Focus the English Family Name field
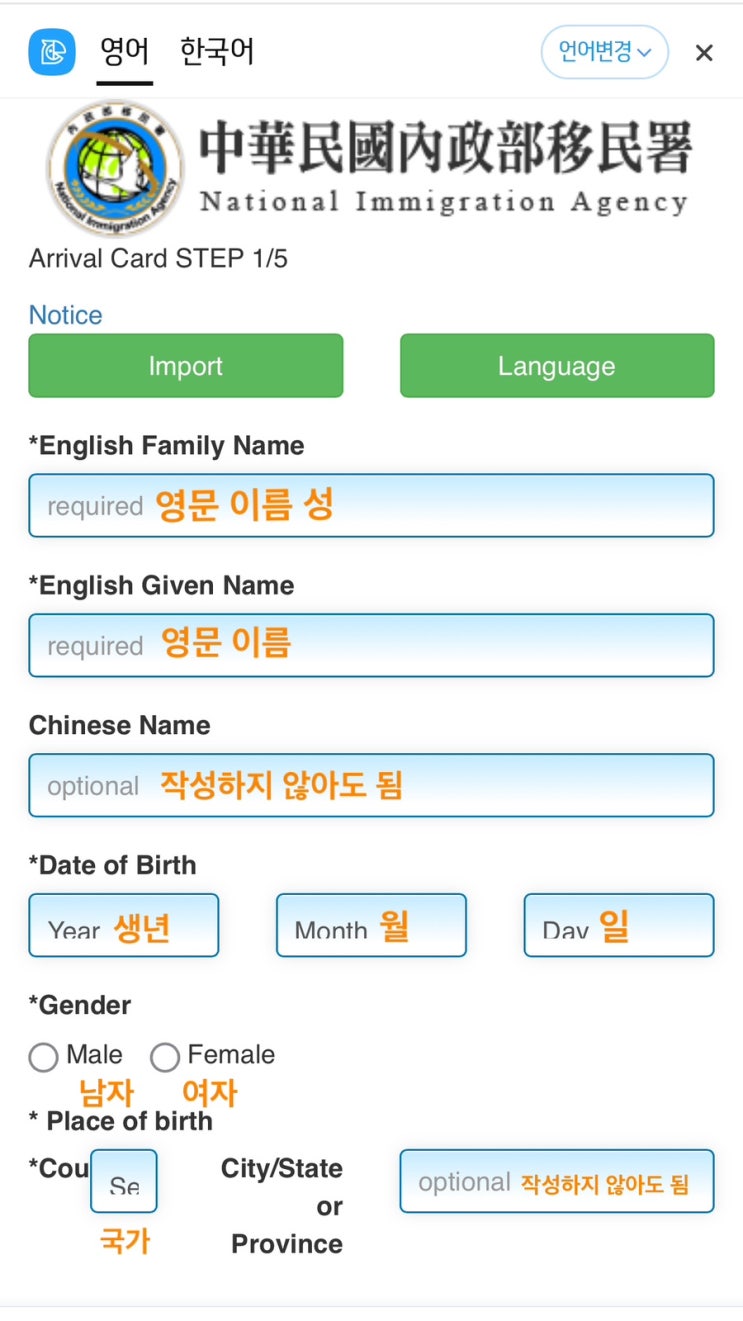 pyautogui.click(x=371, y=505)
